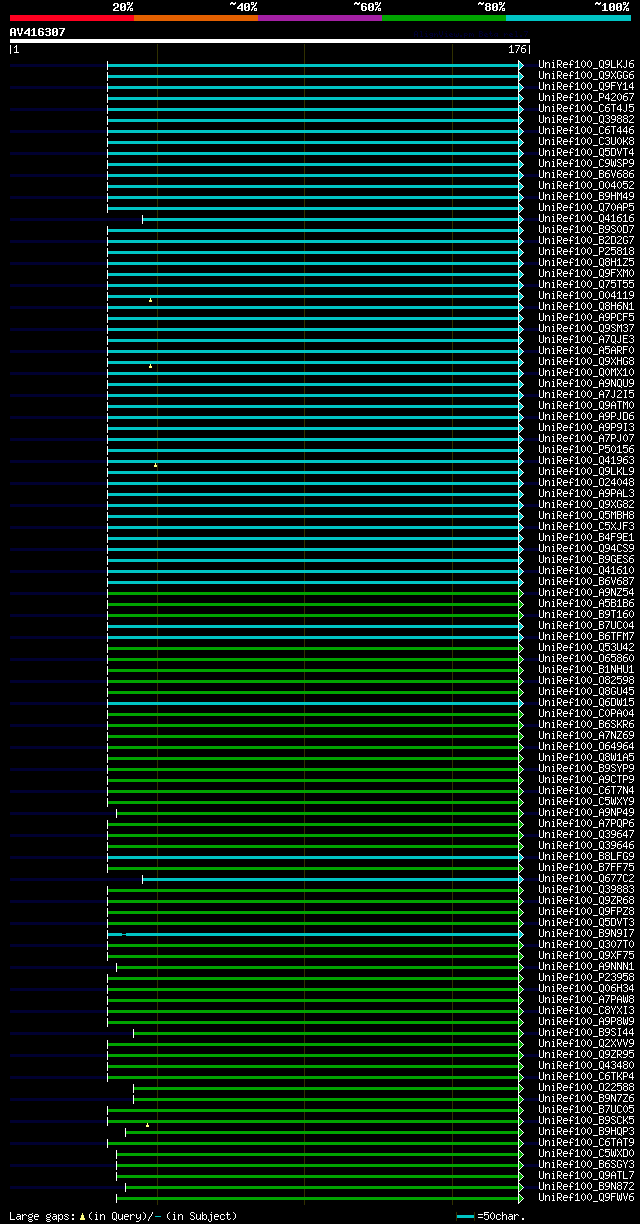The height and width of the screenshot is (1224, 640).
Task: Open hit UniRef100_Q9LKJ6
Action: click(x=586, y=64)
